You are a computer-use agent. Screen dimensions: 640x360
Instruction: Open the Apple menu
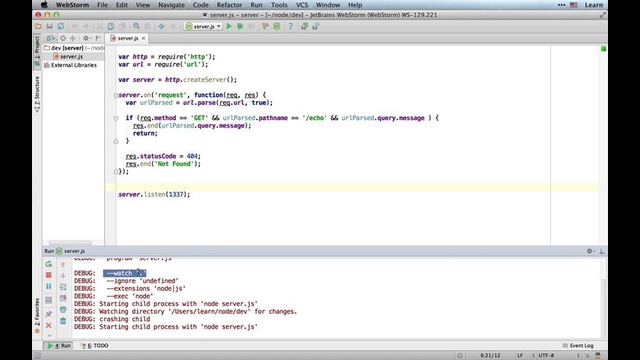click(44, 5)
